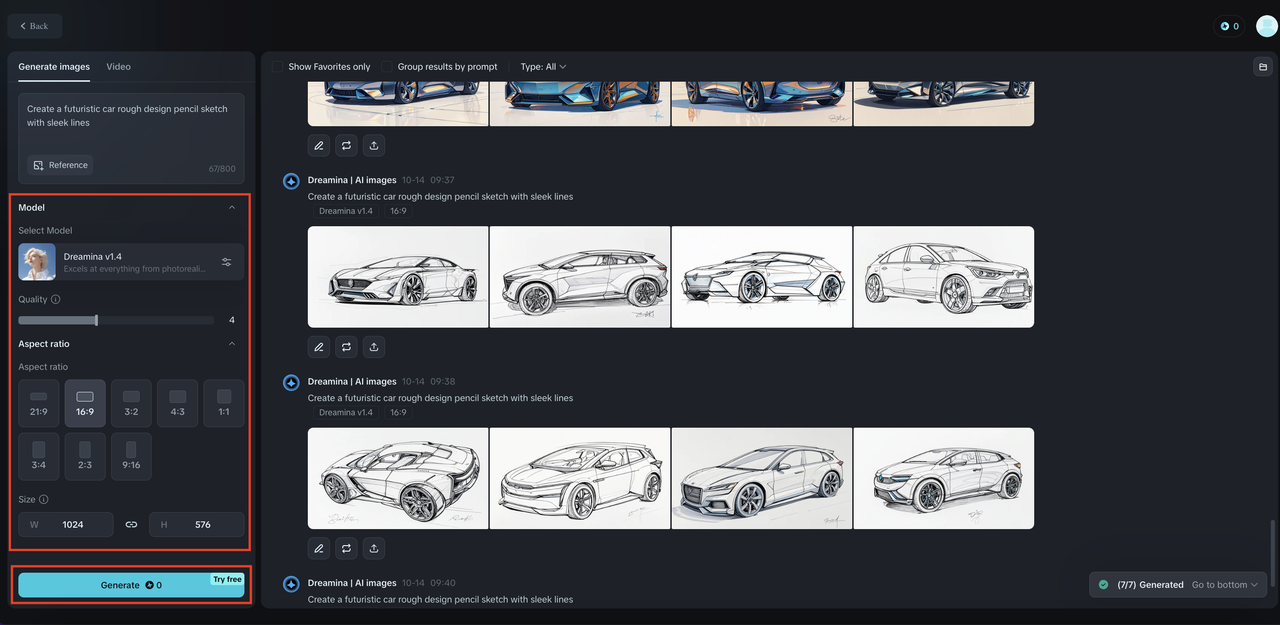Open the first sketch thumbnail in the 09:38 results

tap(398, 478)
